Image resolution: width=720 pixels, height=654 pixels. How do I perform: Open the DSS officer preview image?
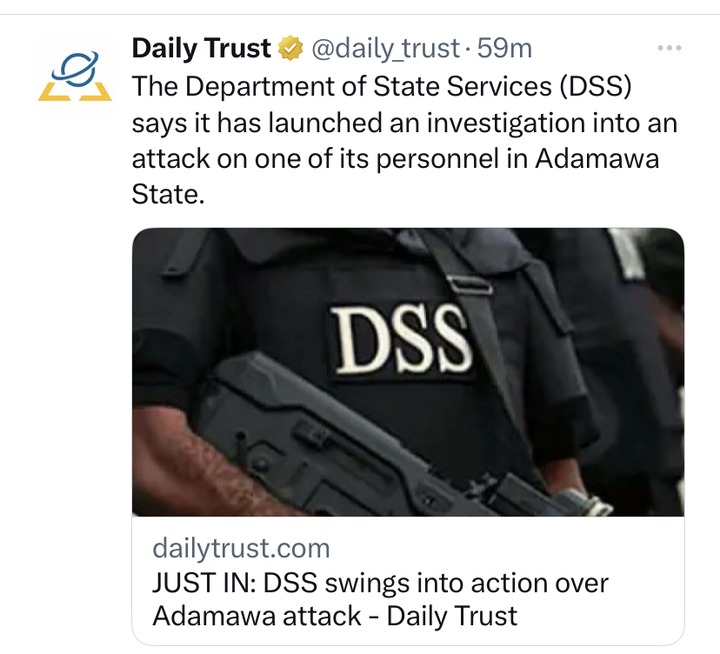coord(408,372)
